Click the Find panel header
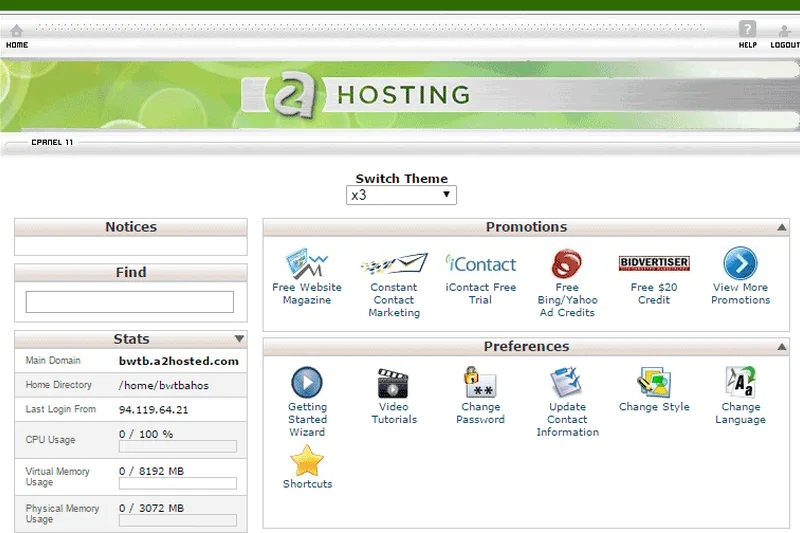This screenshot has height=533, width=800. [x=131, y=272]
